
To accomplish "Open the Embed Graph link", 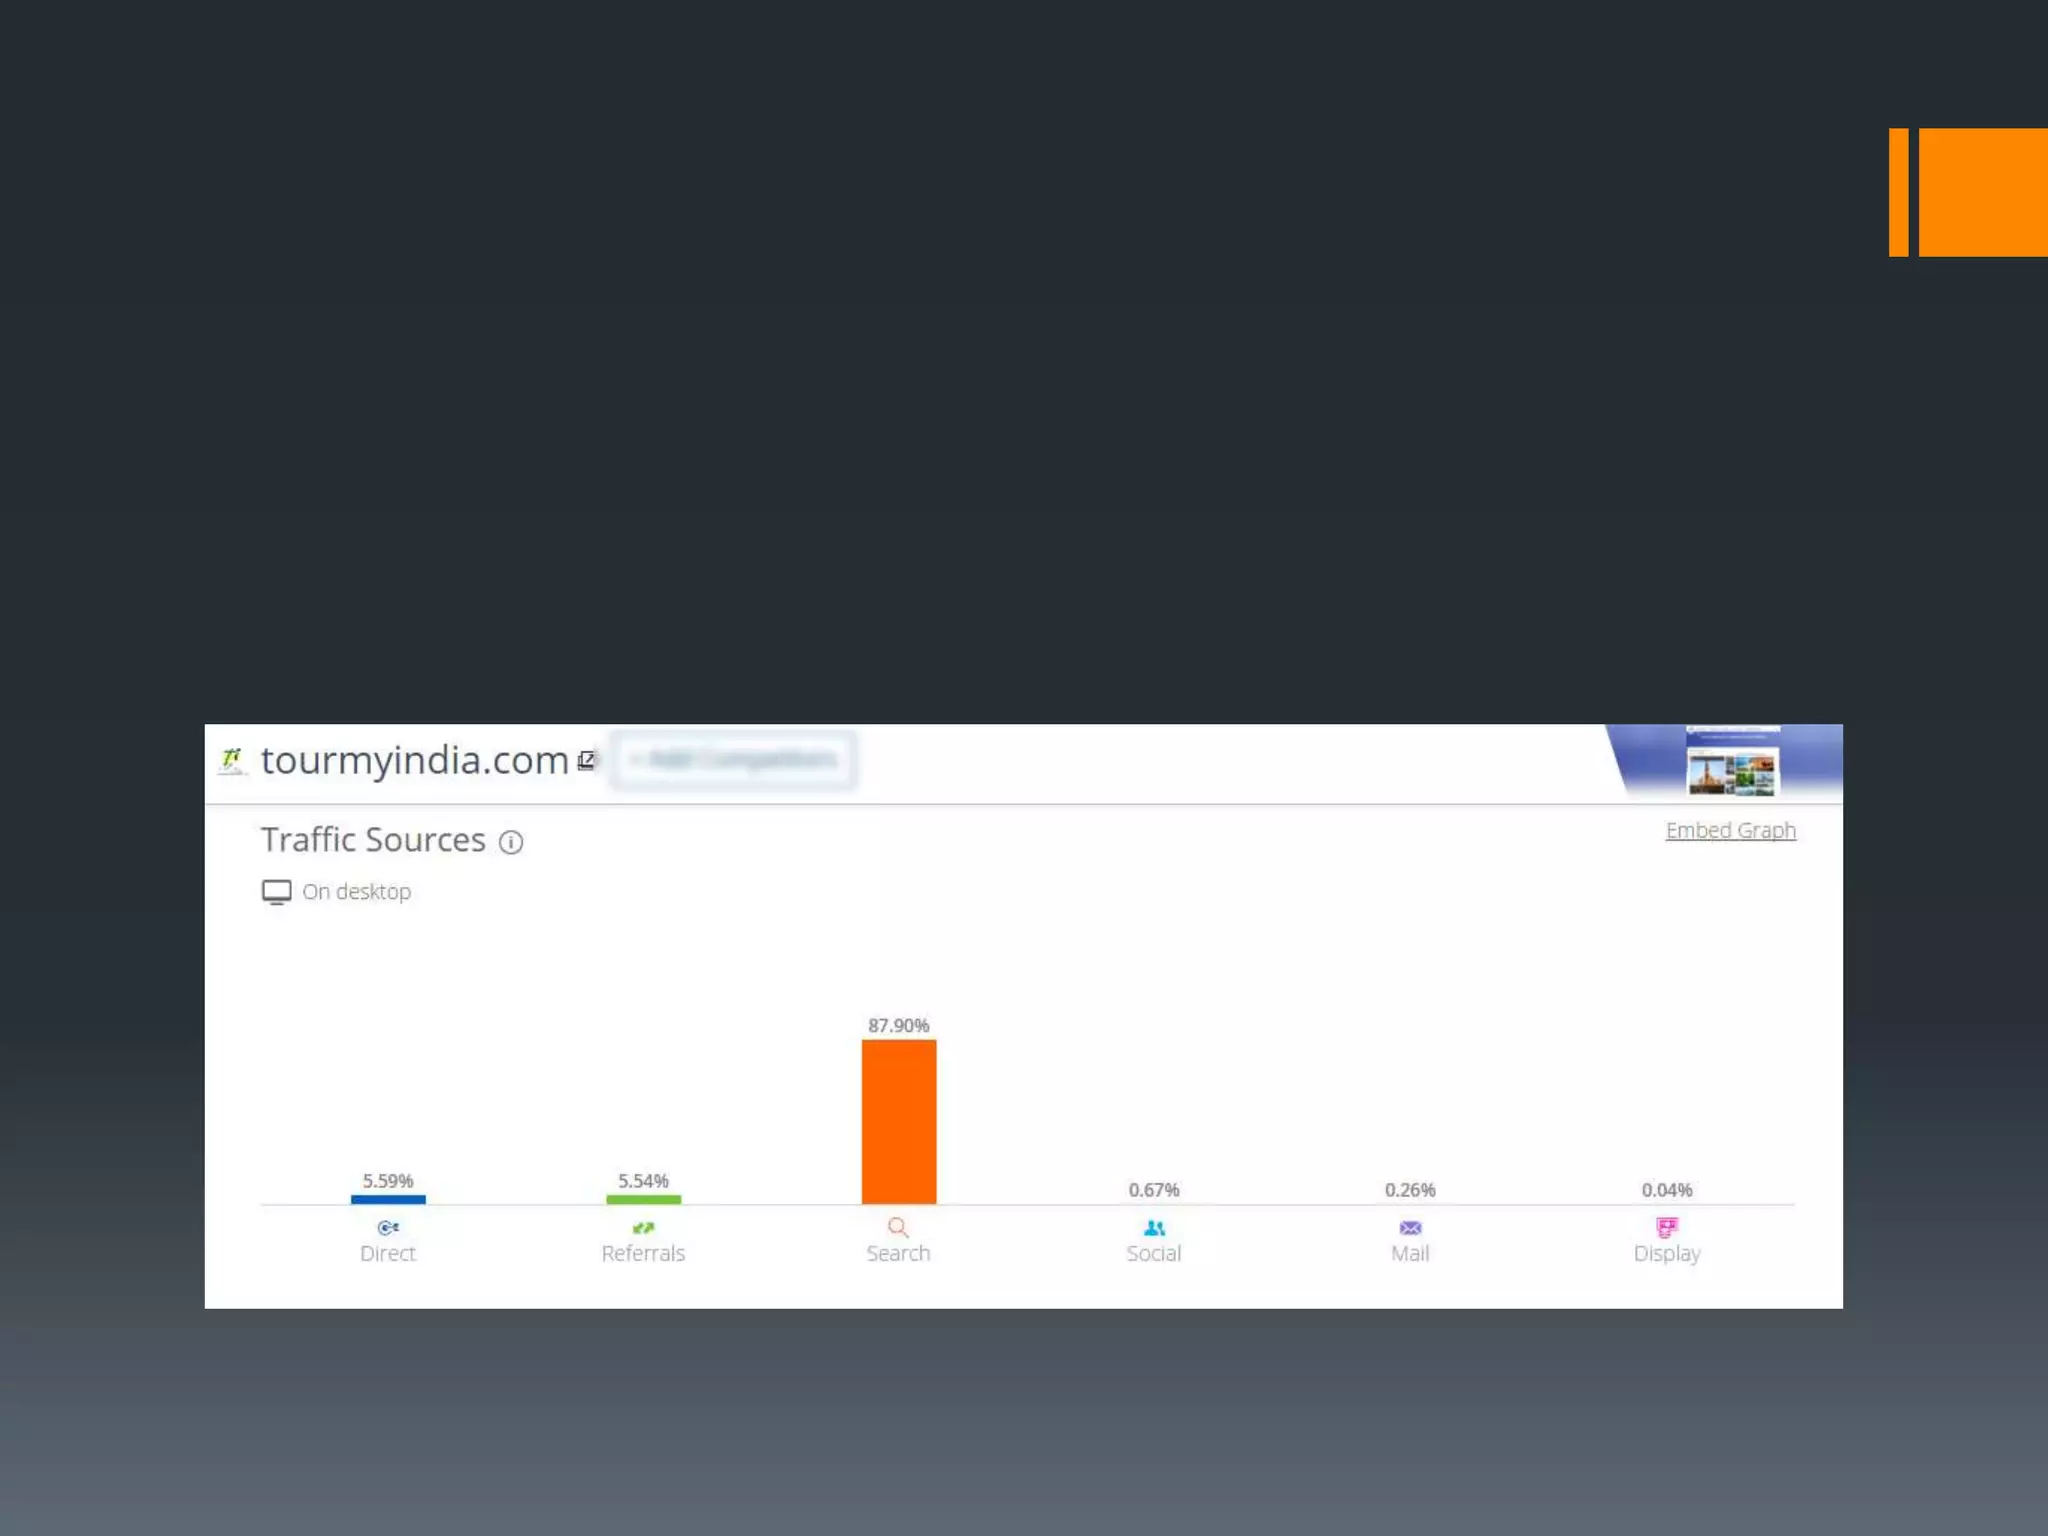I will (1730, 831).
